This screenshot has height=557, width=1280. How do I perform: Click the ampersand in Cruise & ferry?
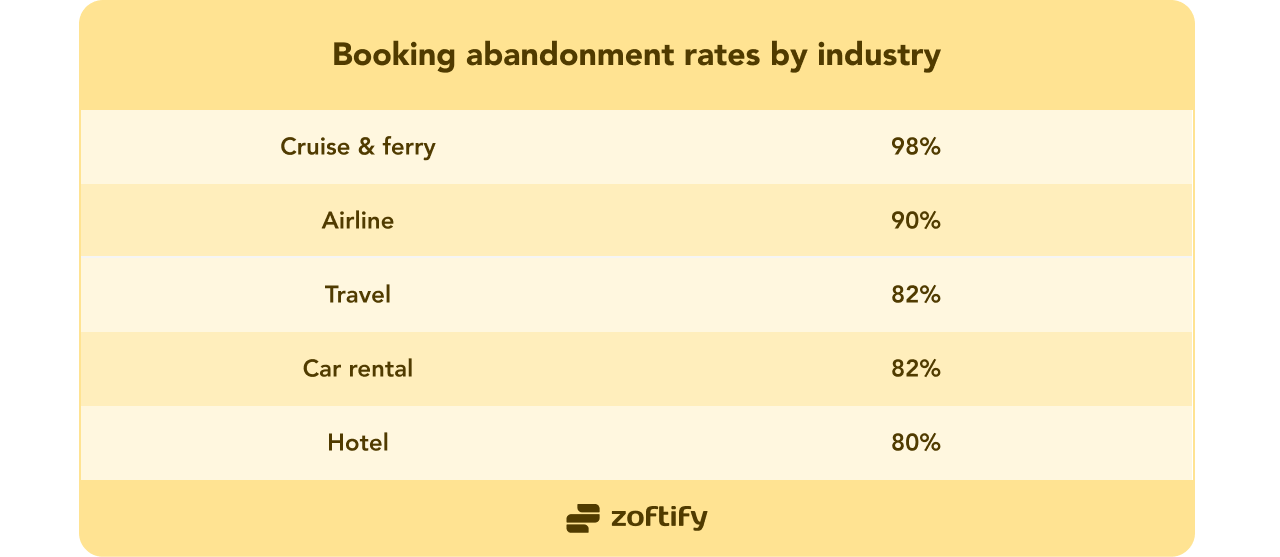pos(366,147)
